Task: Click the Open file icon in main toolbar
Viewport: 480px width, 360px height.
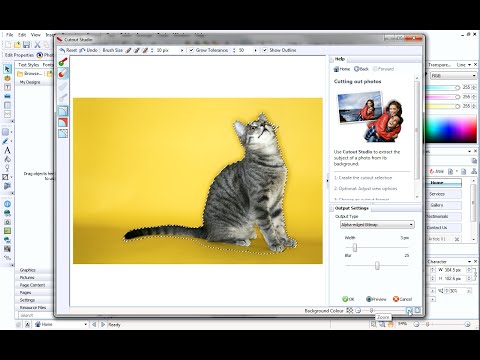Action: (17, 45)
